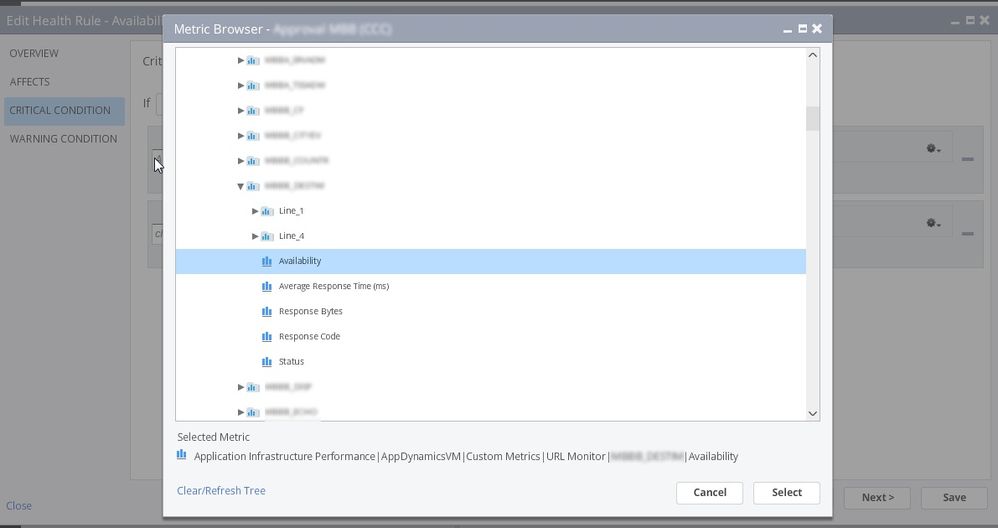The image size is (998, 528).
Task: Collapse the expanded parent node above Line_1
Action: coord(241,186)
